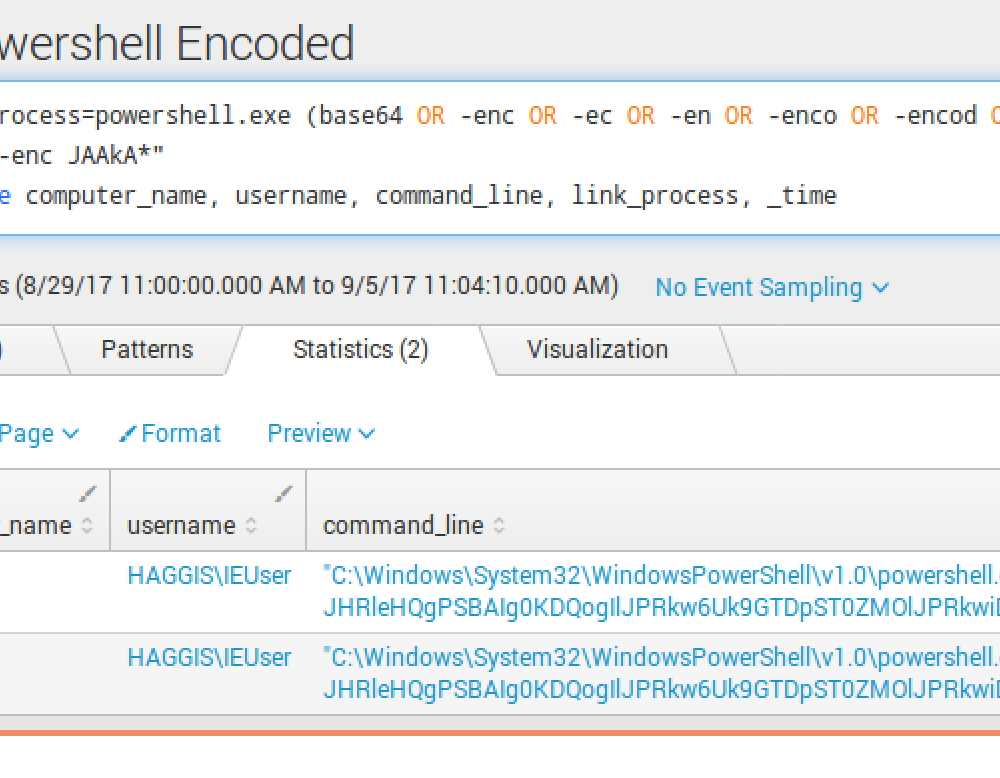Viewport: 1000px width, 778px height.
Task: Click the Format pencil icon
Action: (x=128, y=434)
